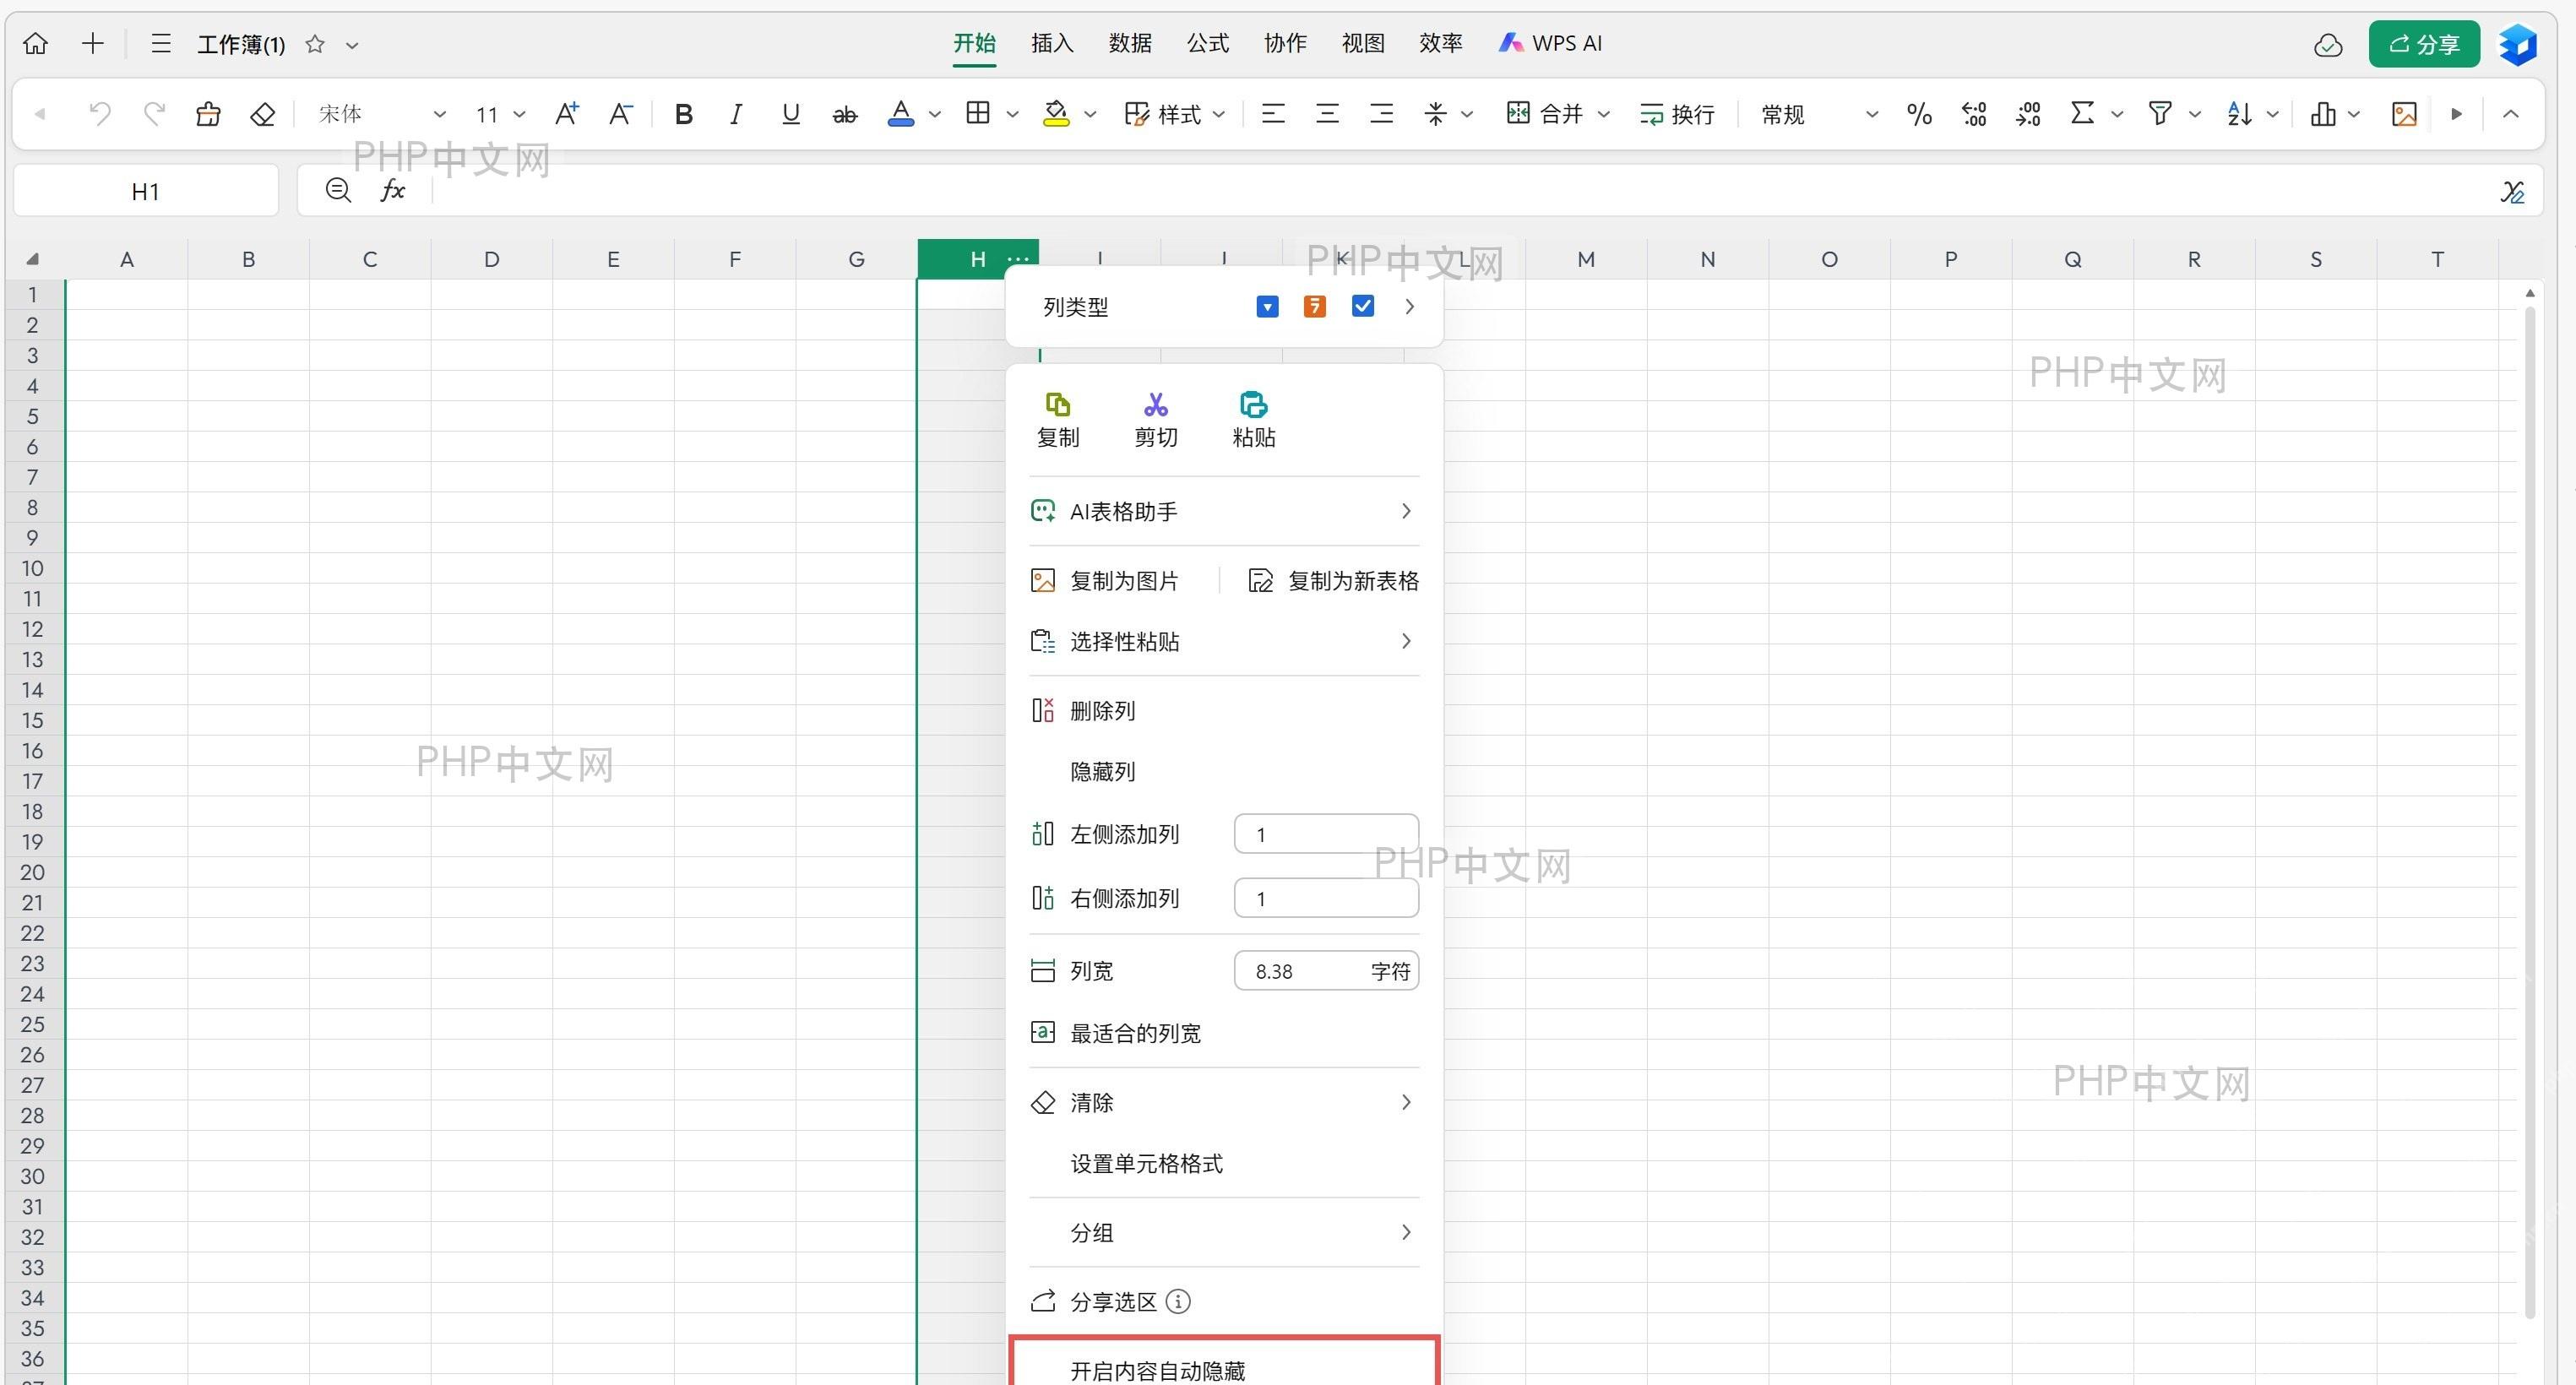Insert an AutoSum formula
2576x1385 pixels.
[x=2082, y=113]
